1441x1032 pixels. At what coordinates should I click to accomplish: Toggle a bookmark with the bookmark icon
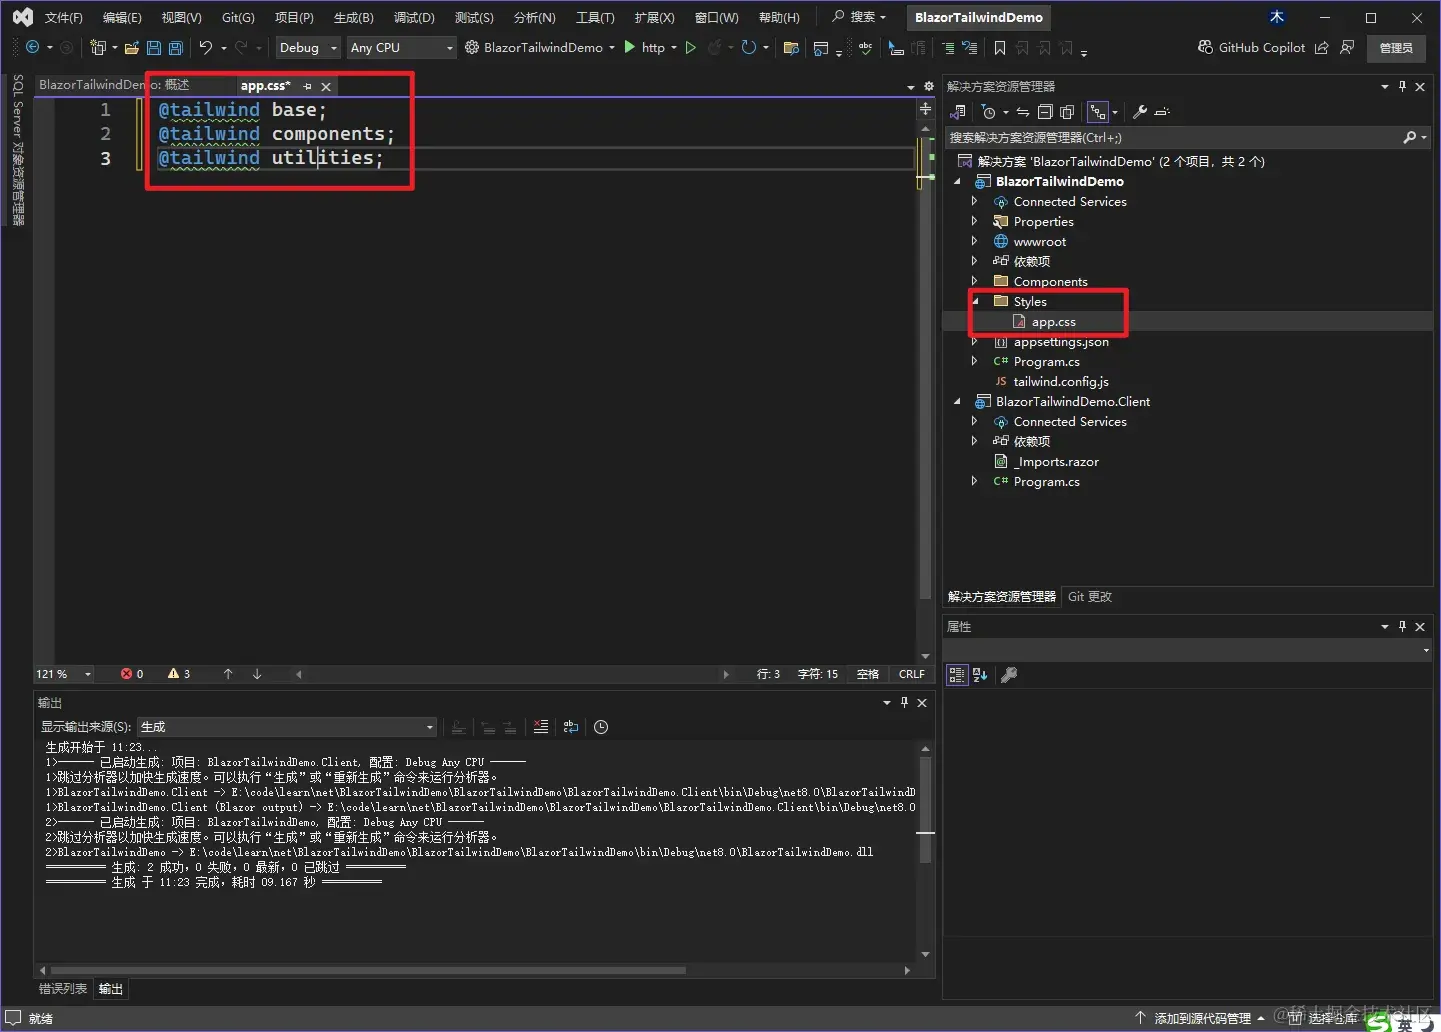[x=999, y=47]
